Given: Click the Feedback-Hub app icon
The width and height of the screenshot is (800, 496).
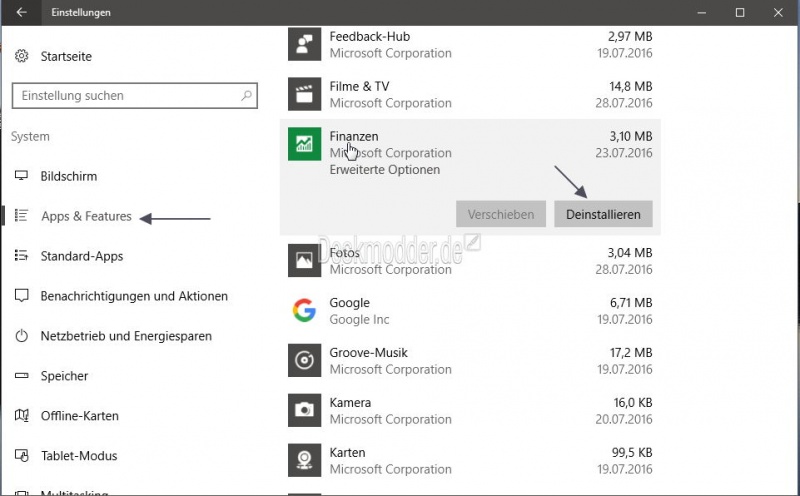Looking at the screenshot, I should click(x=304, y=44).
